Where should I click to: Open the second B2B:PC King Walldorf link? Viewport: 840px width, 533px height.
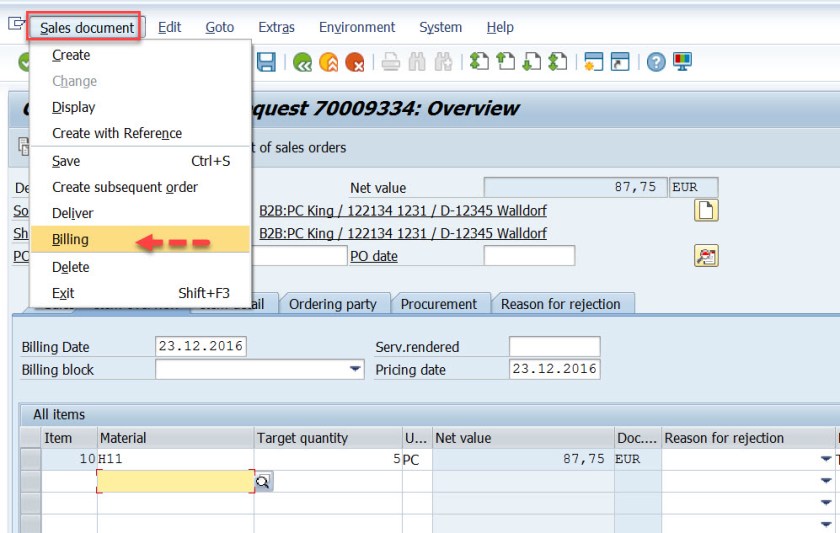pyautogui.click(x=403, y=234)
